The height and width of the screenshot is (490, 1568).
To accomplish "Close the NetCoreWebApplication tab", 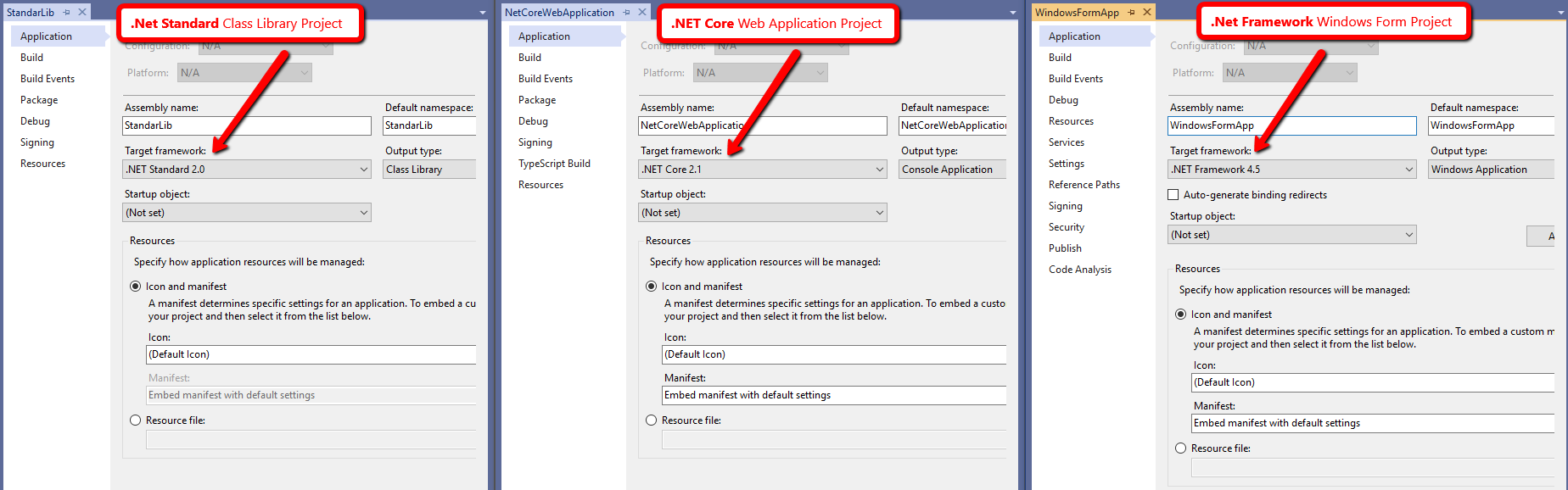I will pyautogui.click(x=643, y=12).
